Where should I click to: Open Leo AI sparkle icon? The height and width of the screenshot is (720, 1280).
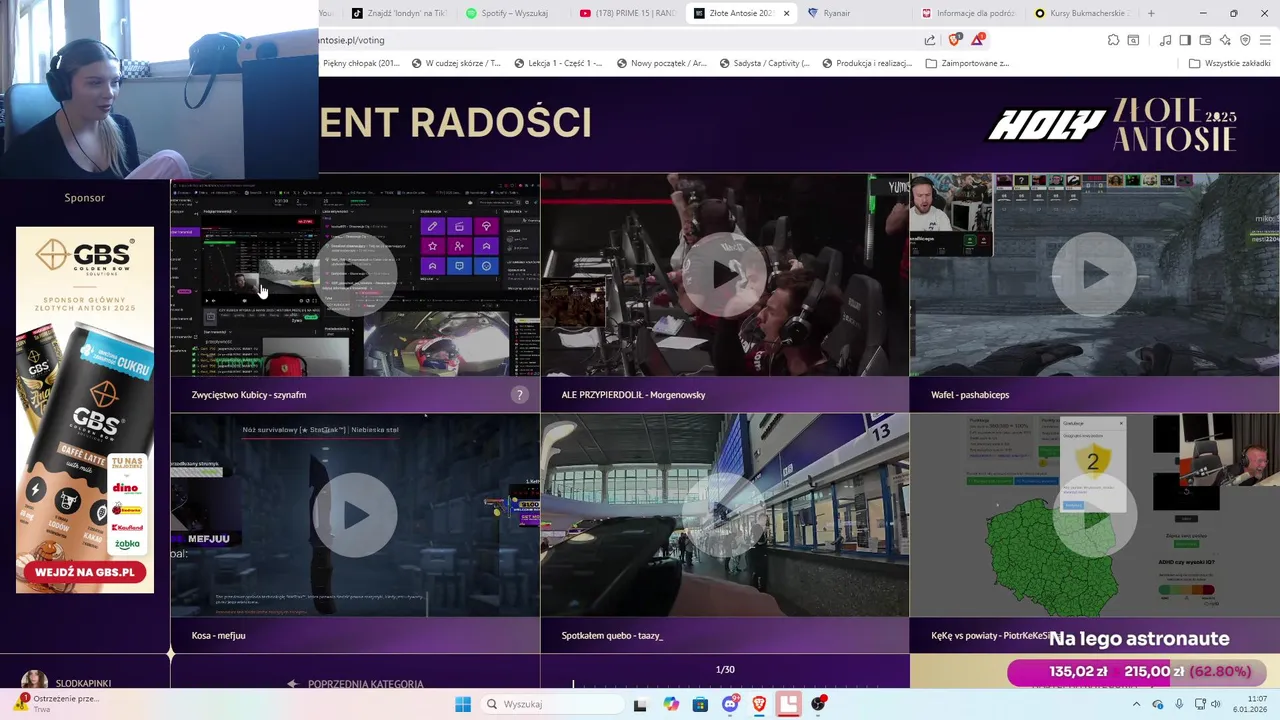[1225, 40]
